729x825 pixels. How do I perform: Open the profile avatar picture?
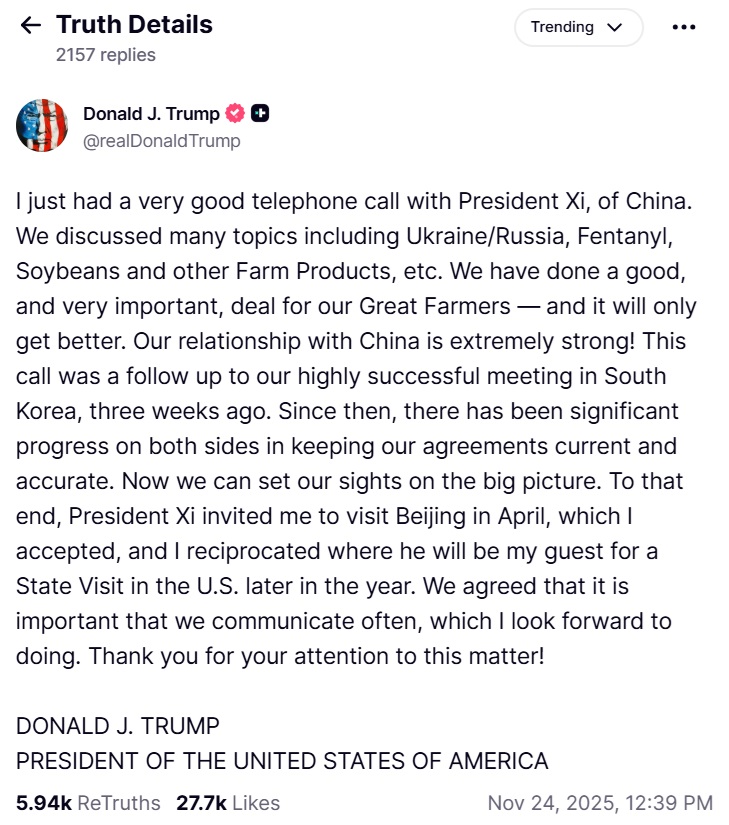point(42,126)
